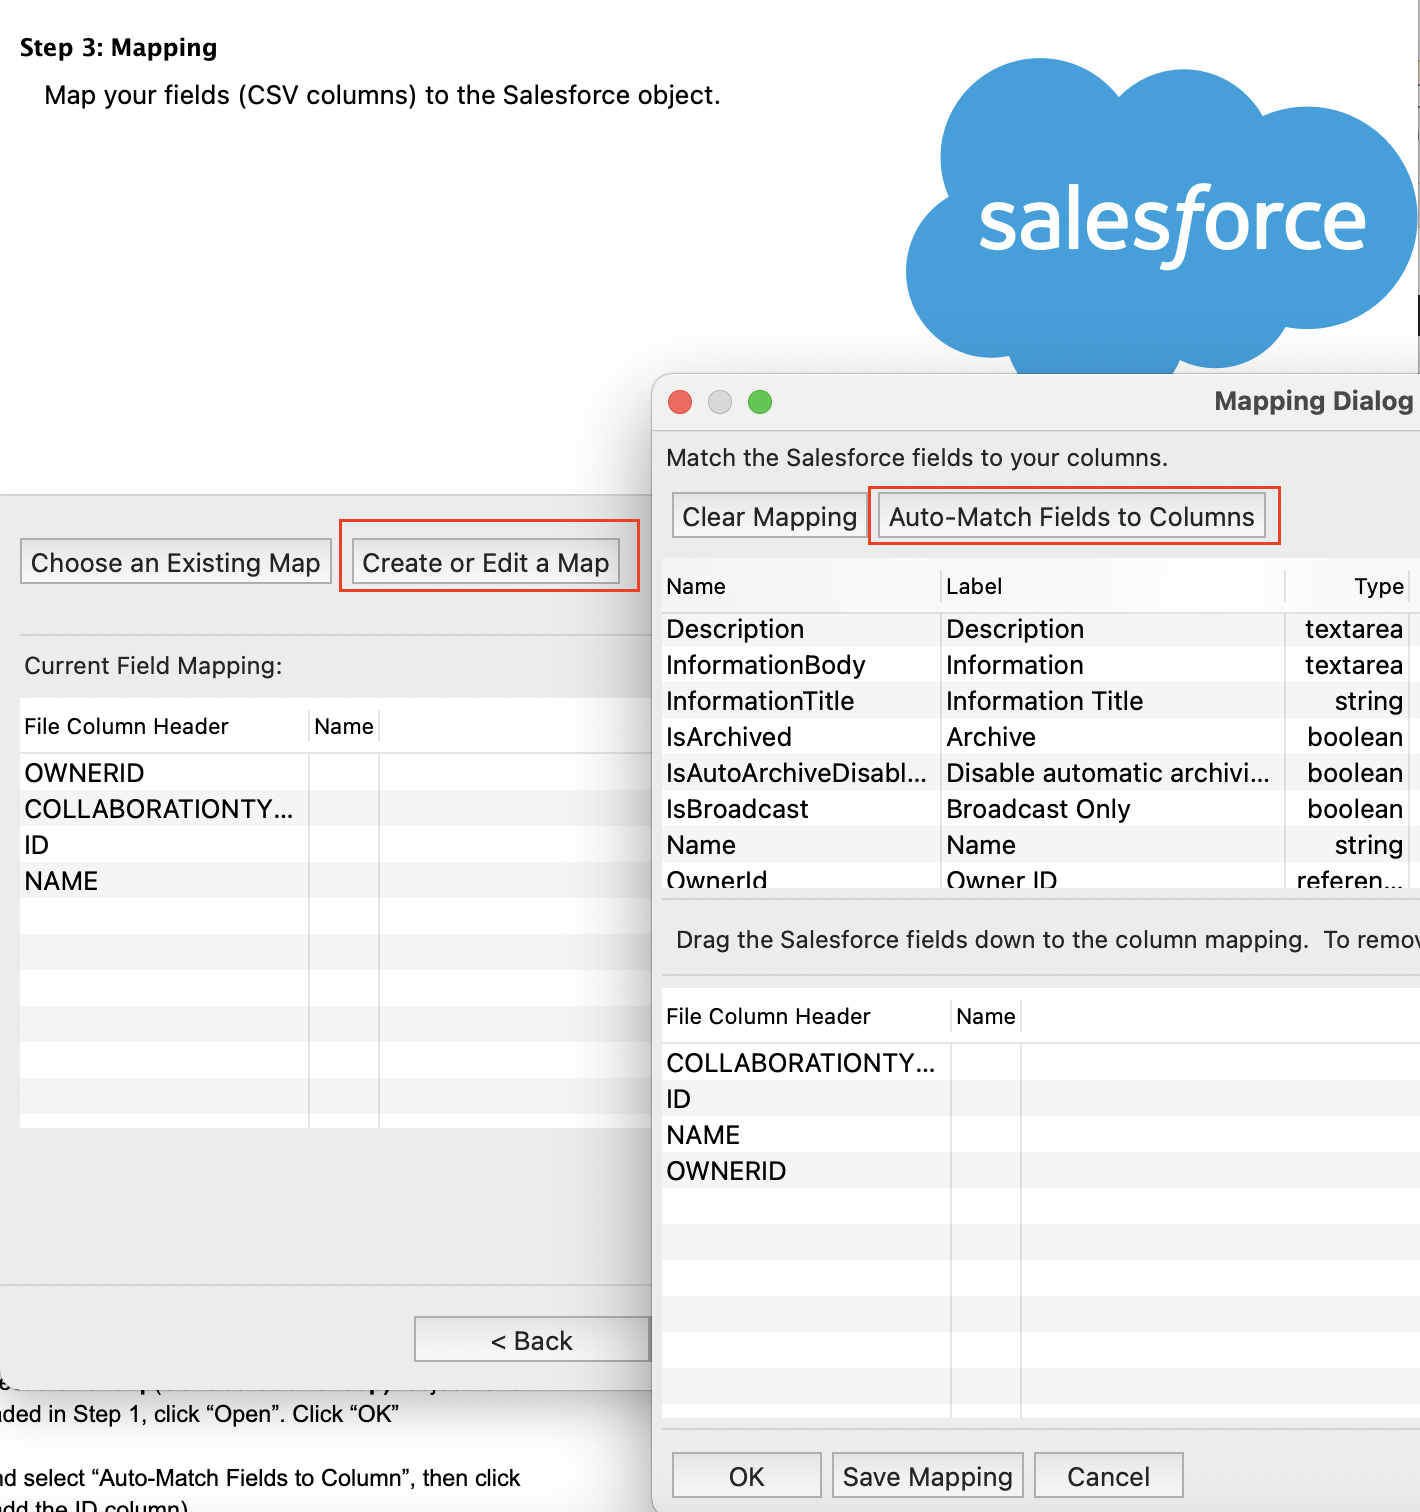The width and height of the screenshot is (1420, 1512).
Task: Select COLLABORATIONTY... row in Mapping Dialog
Action: pos(1040,1063)
